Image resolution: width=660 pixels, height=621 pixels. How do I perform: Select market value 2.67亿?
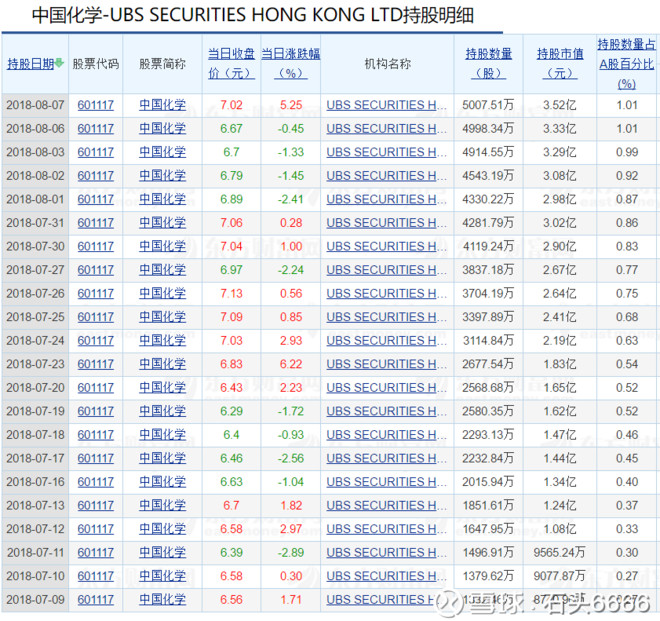(559, 270)
